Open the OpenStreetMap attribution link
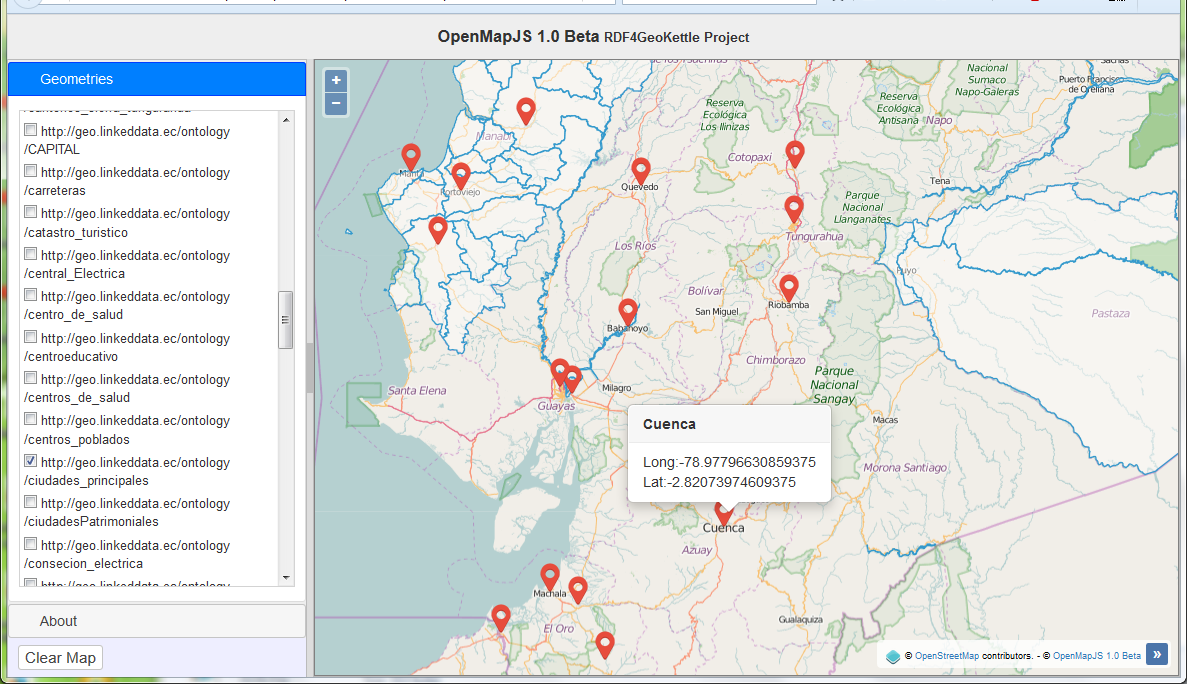Viewport: 1187px width, 685px height. [946, 656]
